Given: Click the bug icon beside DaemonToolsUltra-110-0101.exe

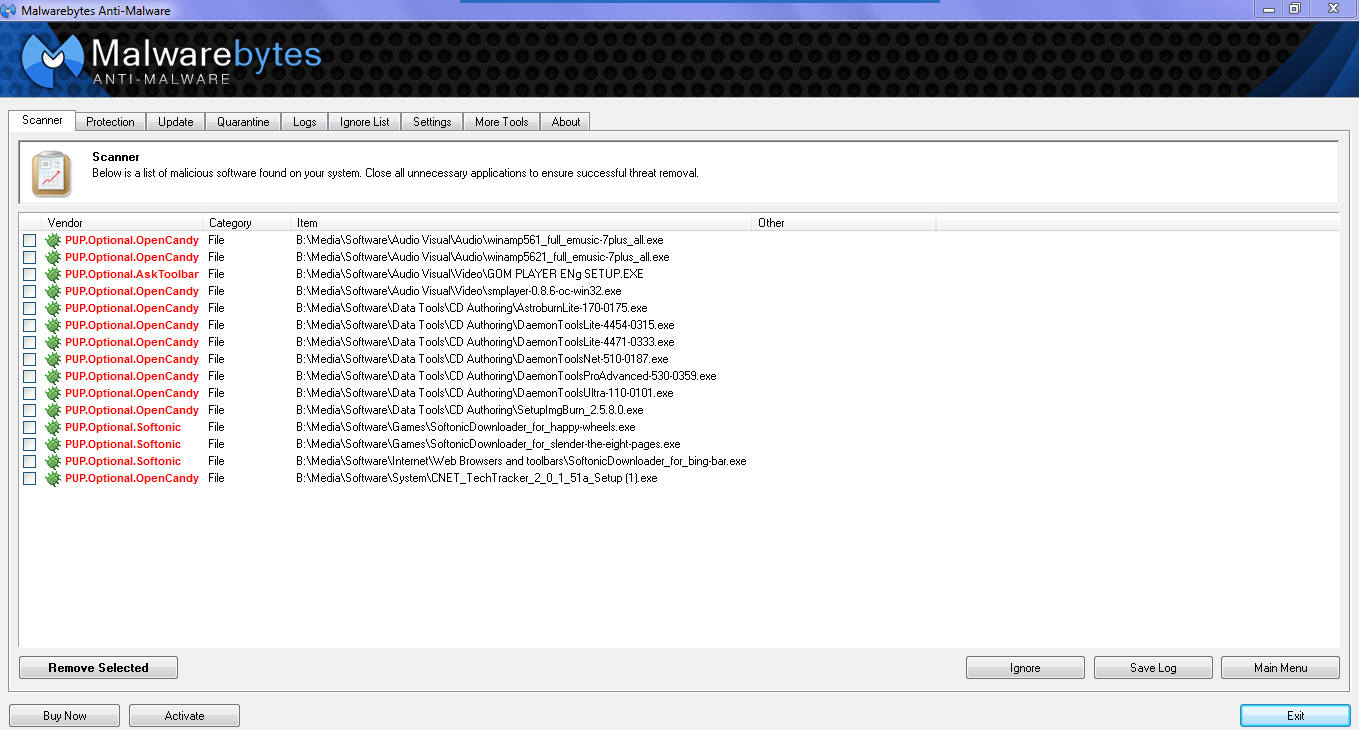Looking at the screenshot, I should tap(53, 393).
